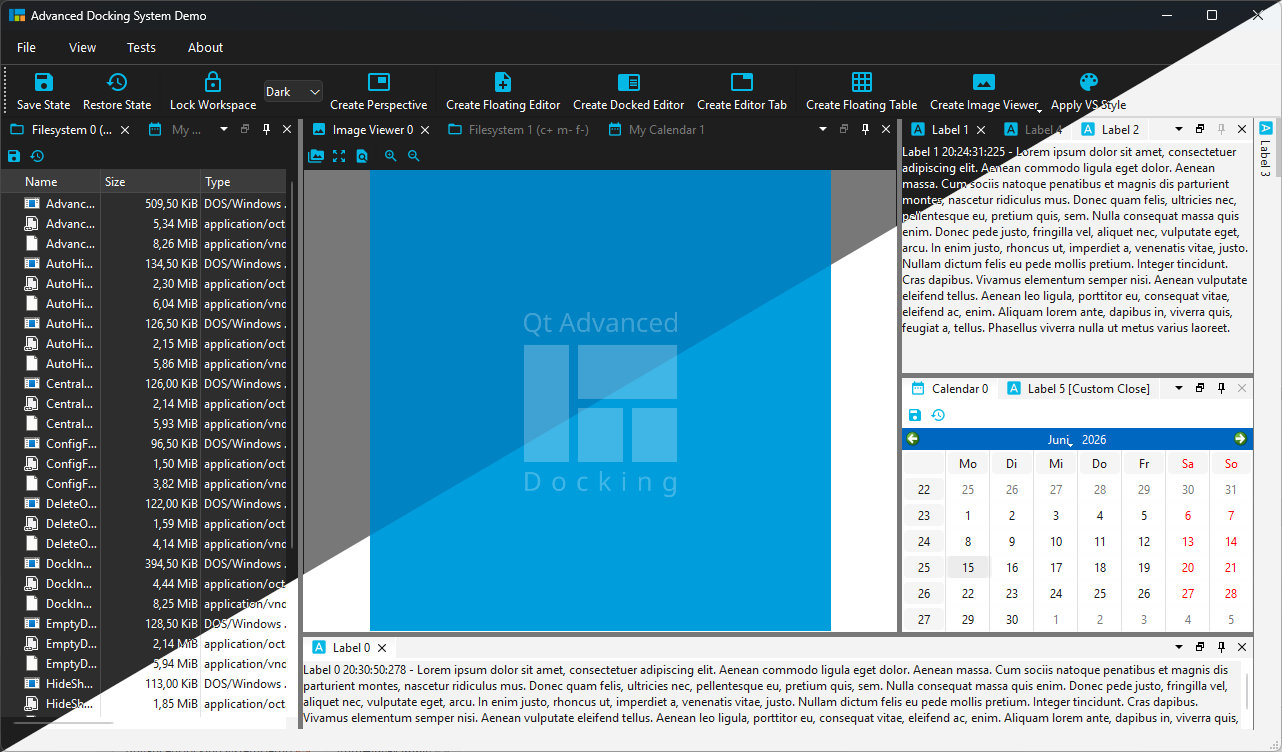Sort the file list by the Name column
This screenshot has width=1282, height=752.
(x=50, y=182)
